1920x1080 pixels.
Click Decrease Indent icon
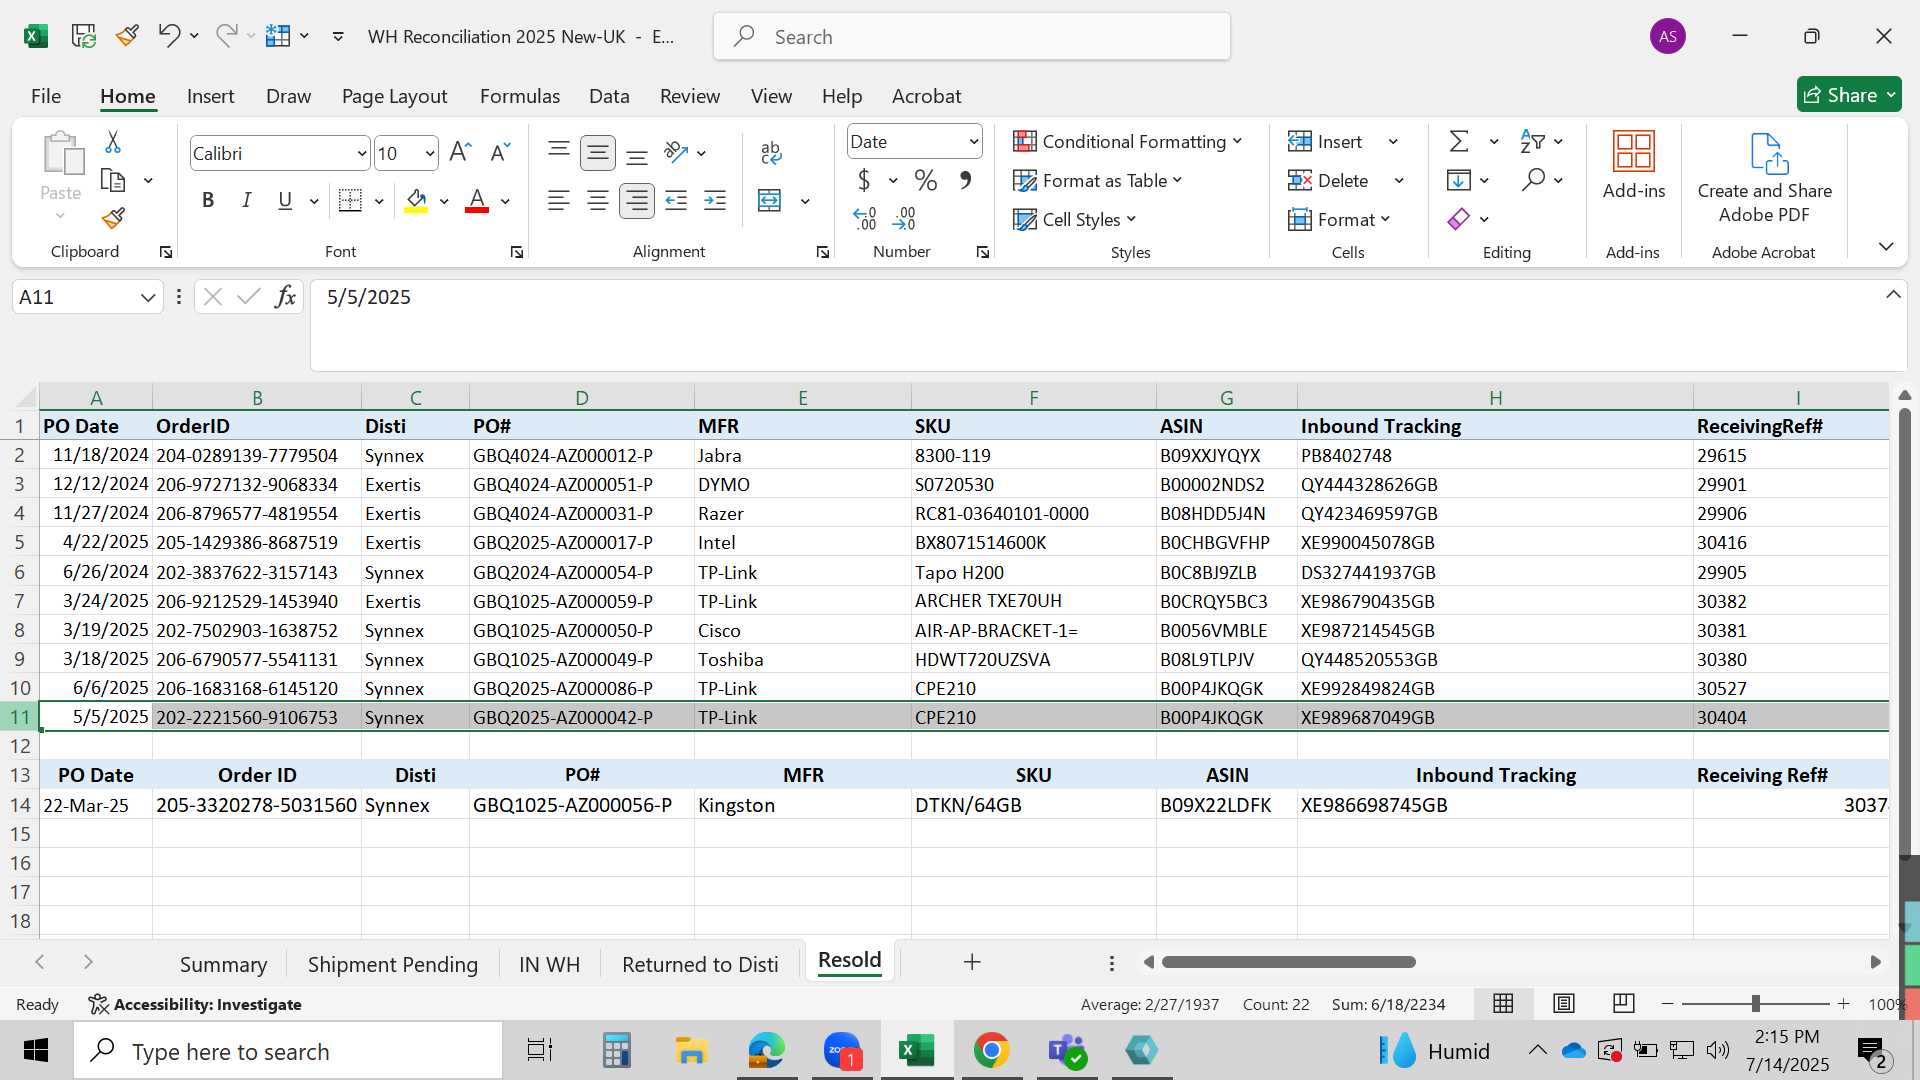coord(676,201)
